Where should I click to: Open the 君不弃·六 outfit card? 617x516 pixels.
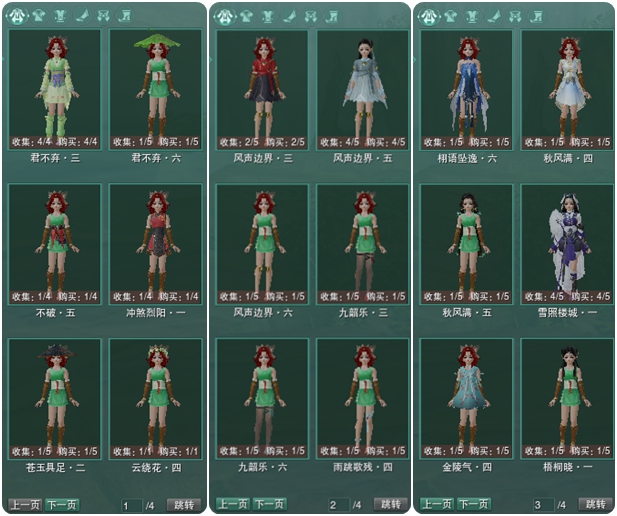(156, 89)
